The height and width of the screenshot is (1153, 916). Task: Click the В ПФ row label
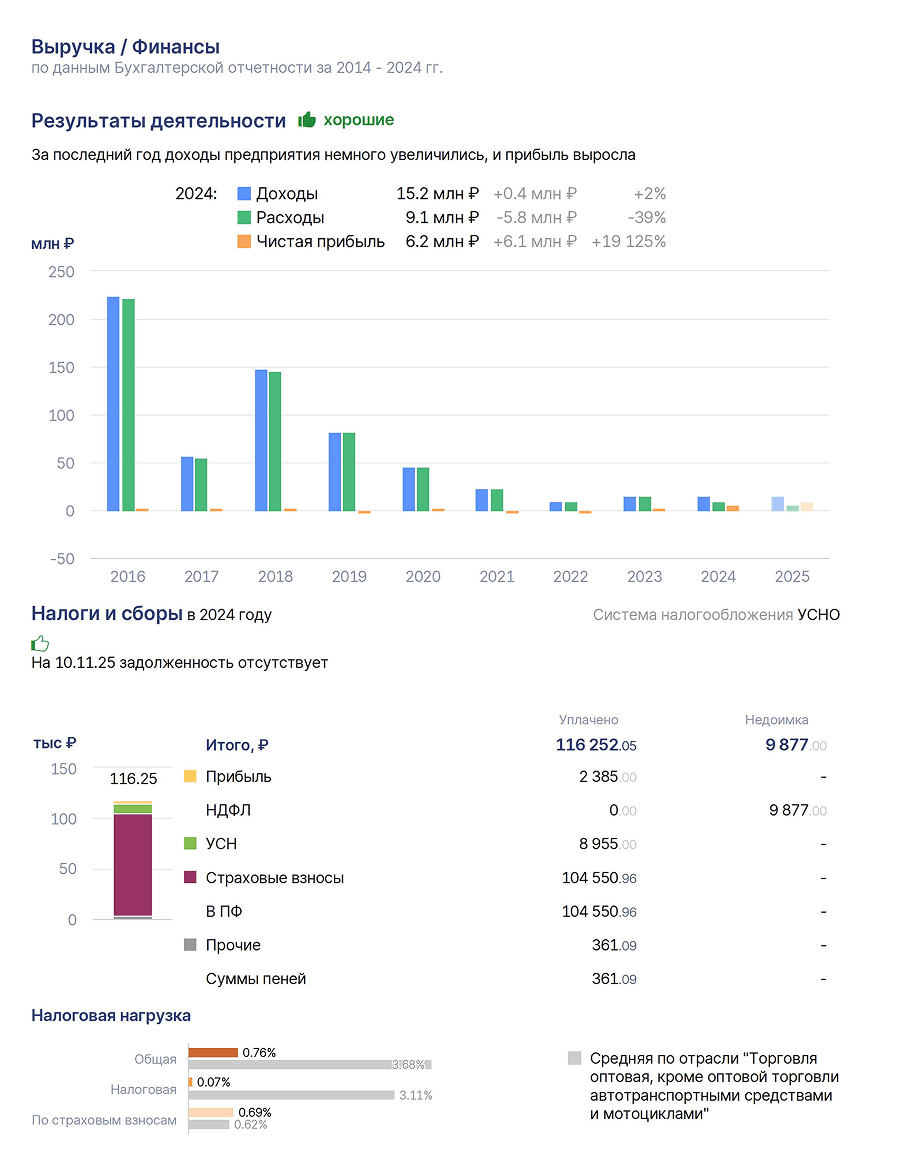pyautogui.click(x=224, y=912)
